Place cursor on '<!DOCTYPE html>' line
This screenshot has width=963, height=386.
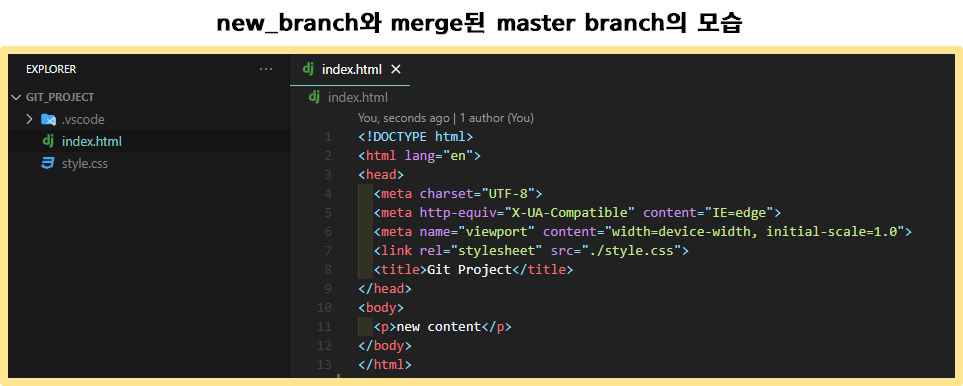tap(416, 136)
